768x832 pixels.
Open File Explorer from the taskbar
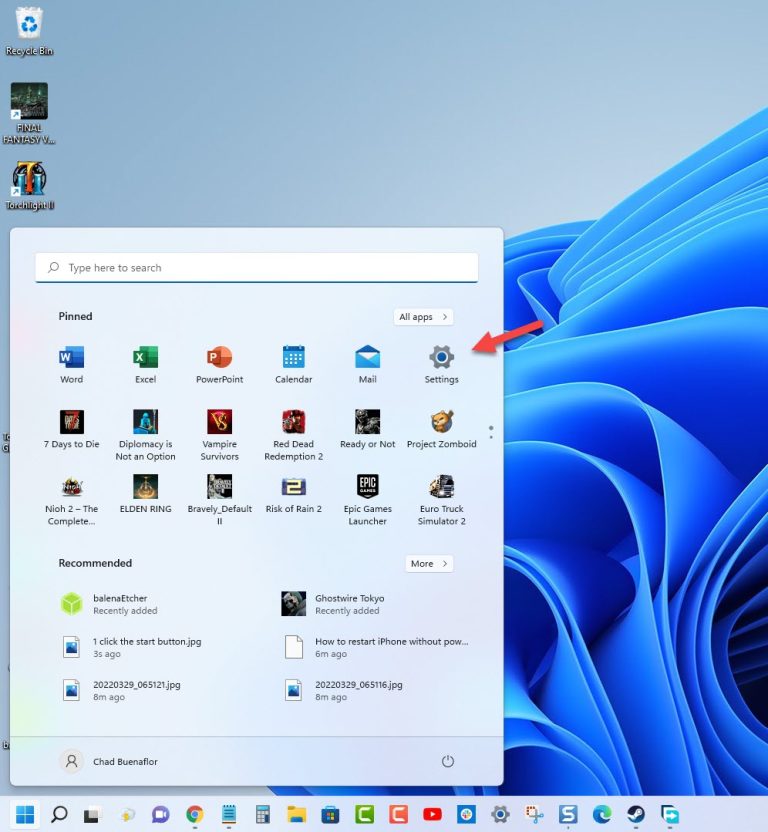[x=296, y=814]
